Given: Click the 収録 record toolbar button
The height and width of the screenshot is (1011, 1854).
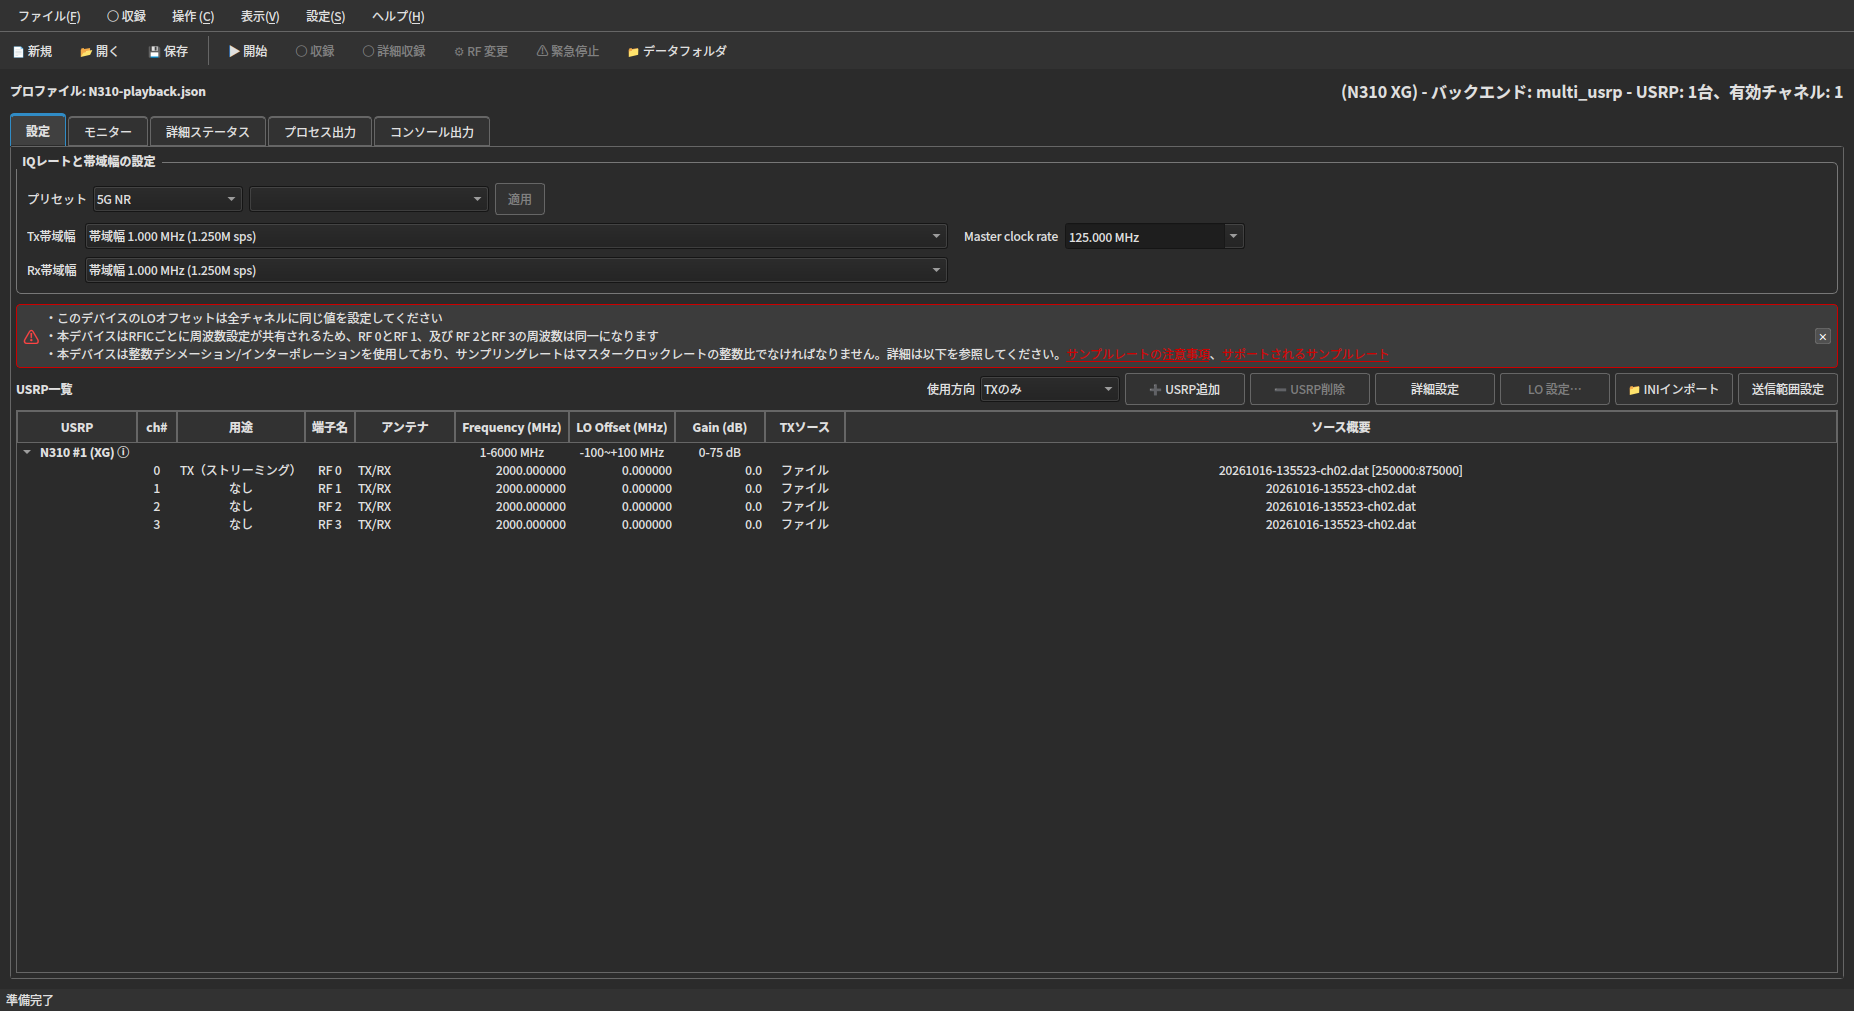Looking at the screenshot, I should point(315,51).
